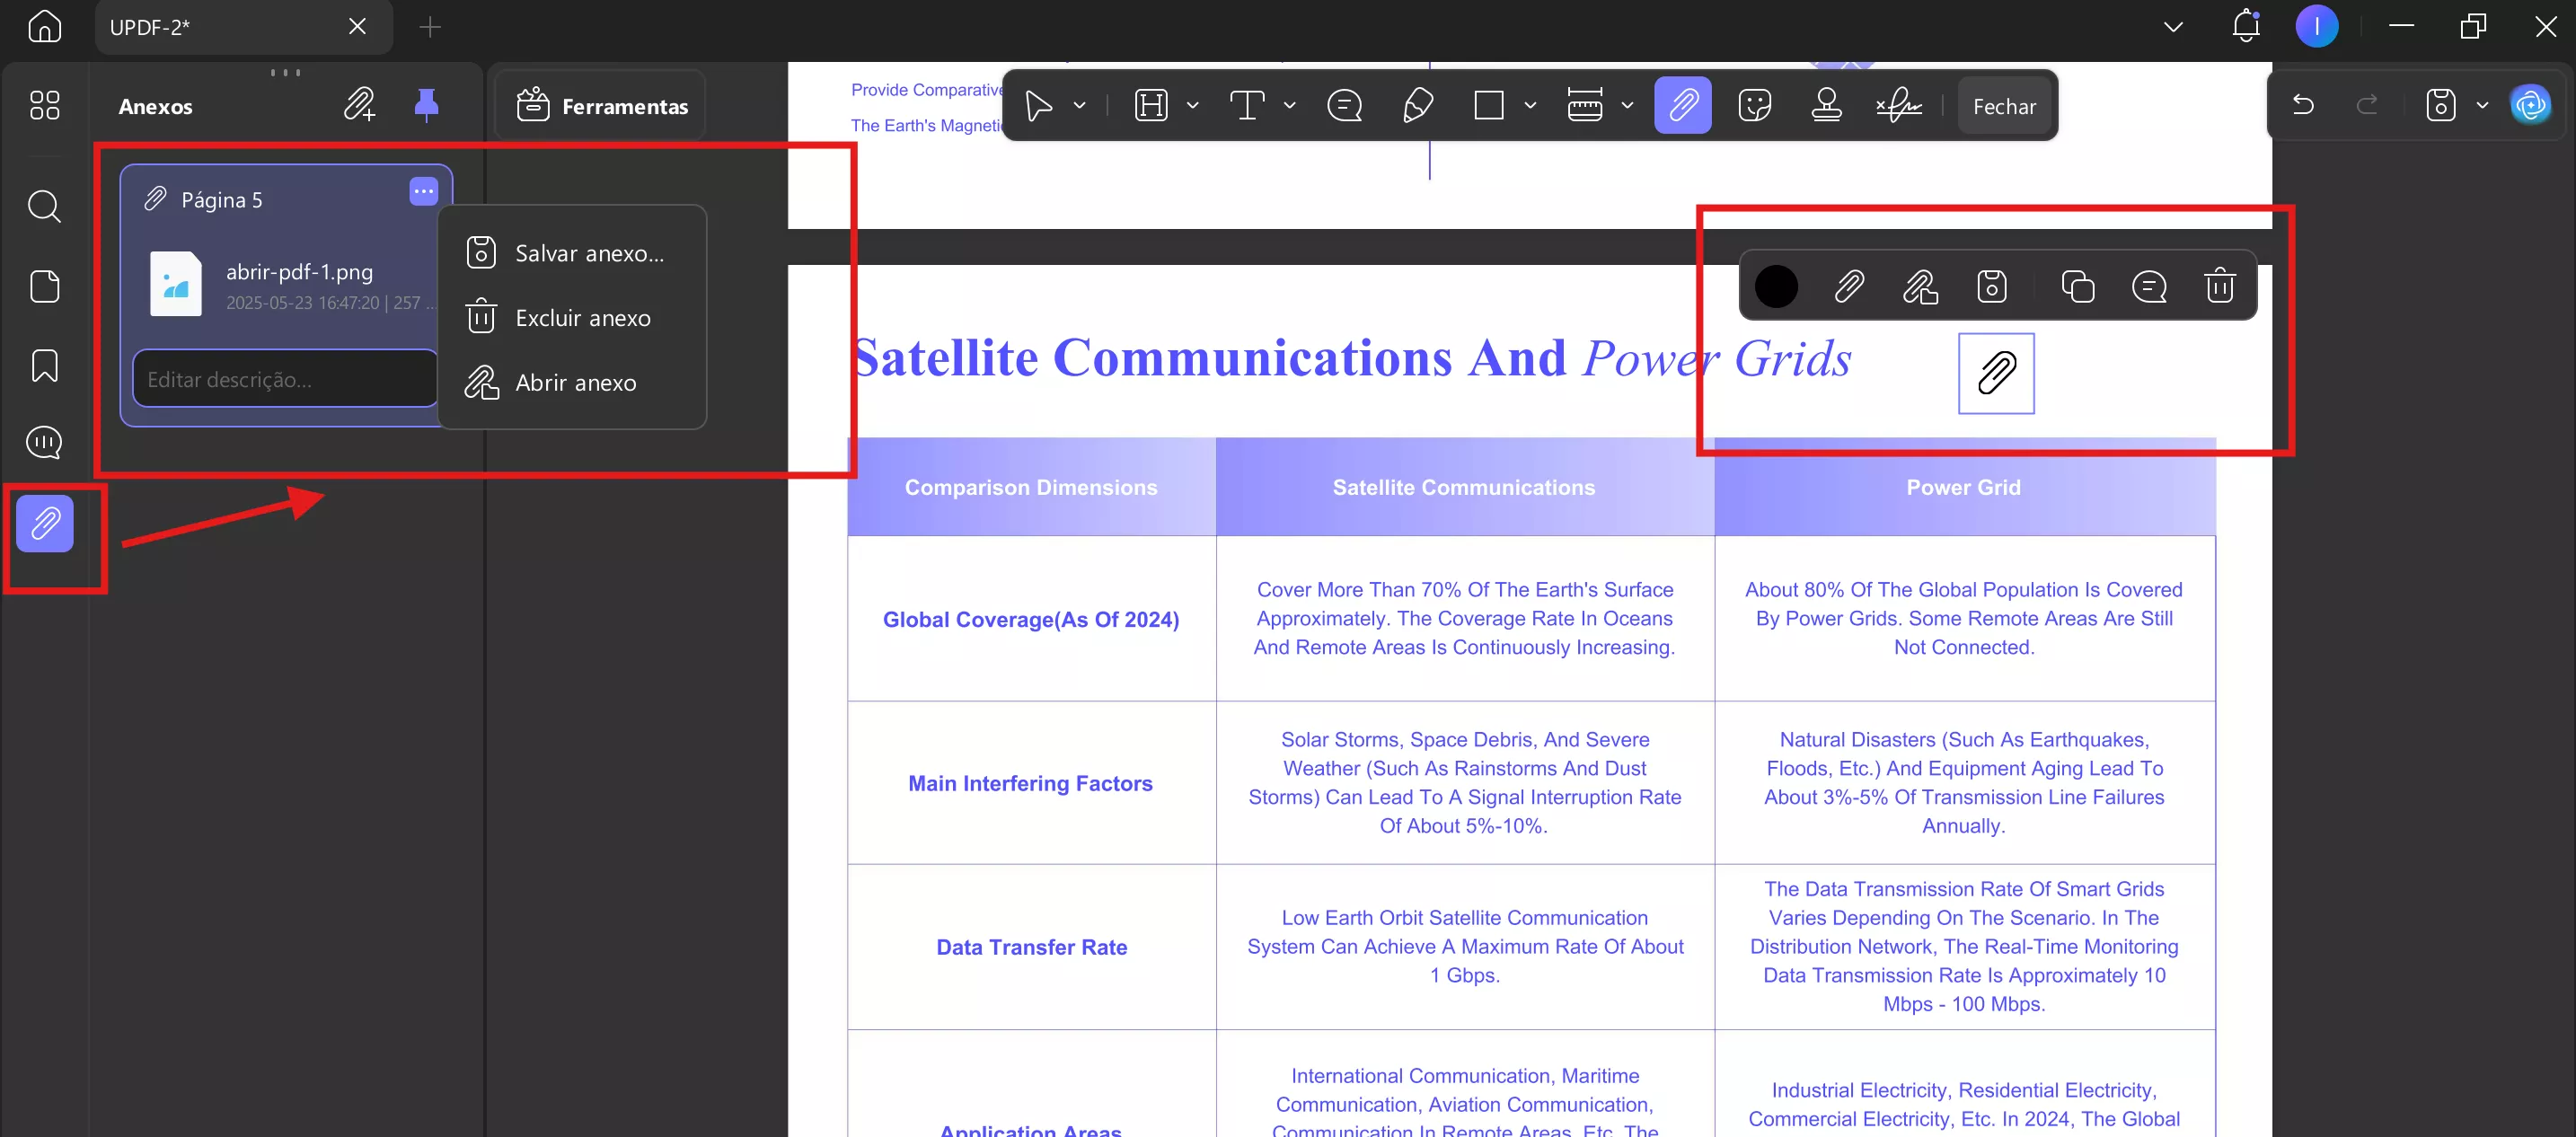2576x1137 pixels.
Task: Open the page panel icon in sidebar
Action: (44, 286)
